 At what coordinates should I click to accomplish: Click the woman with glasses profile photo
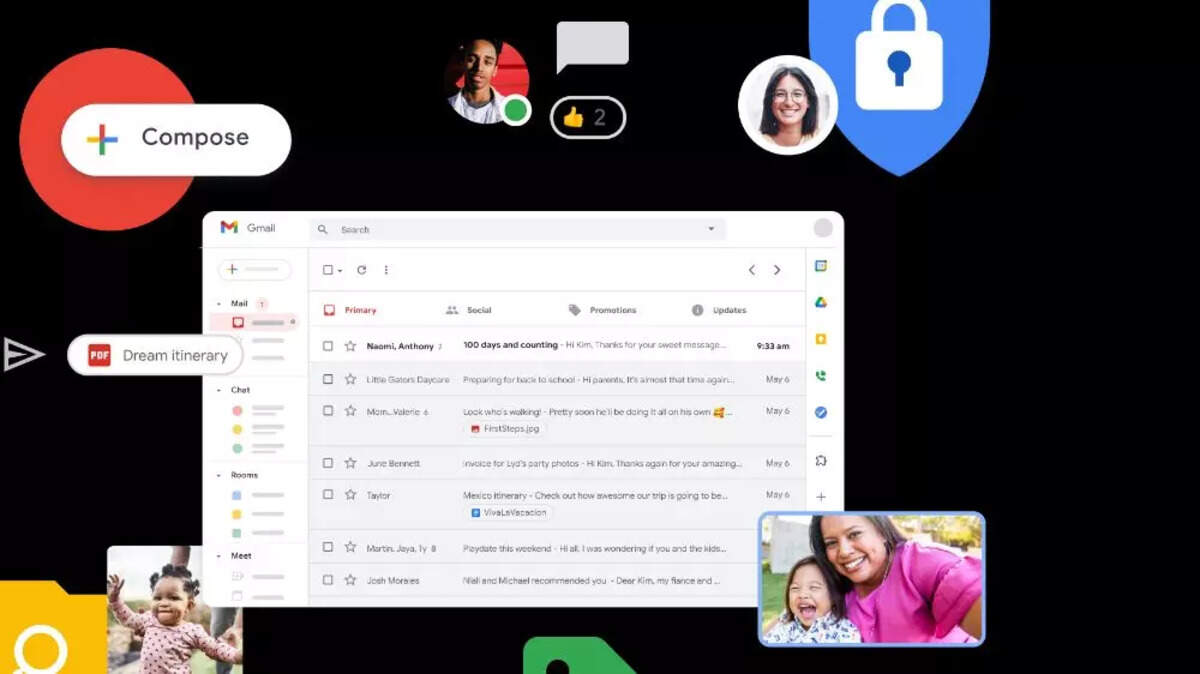788,105
